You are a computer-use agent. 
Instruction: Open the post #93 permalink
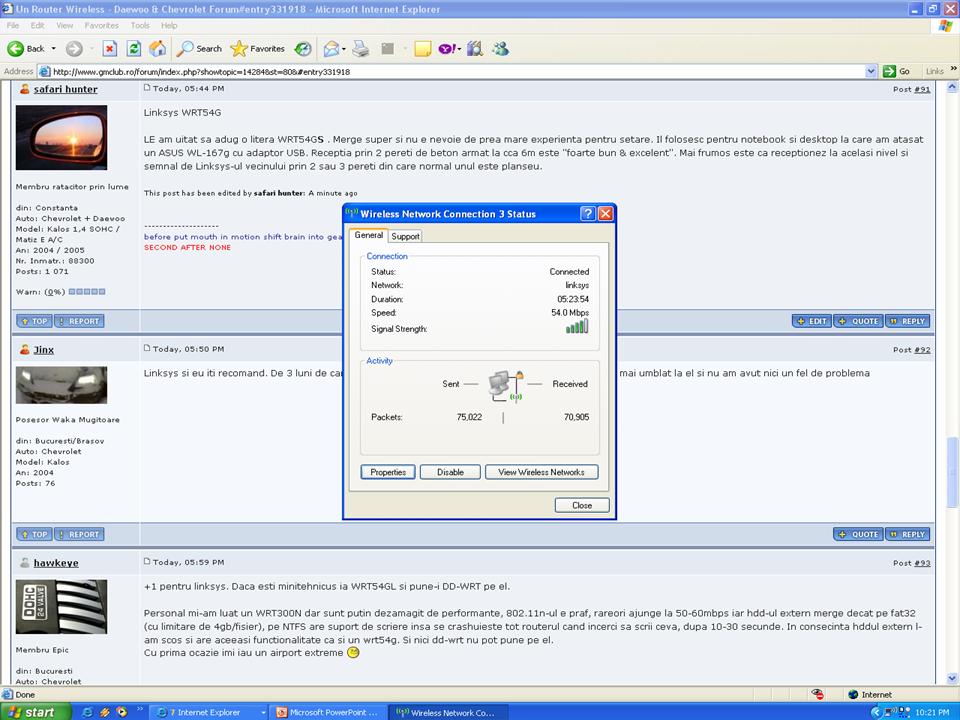[922, 563]
